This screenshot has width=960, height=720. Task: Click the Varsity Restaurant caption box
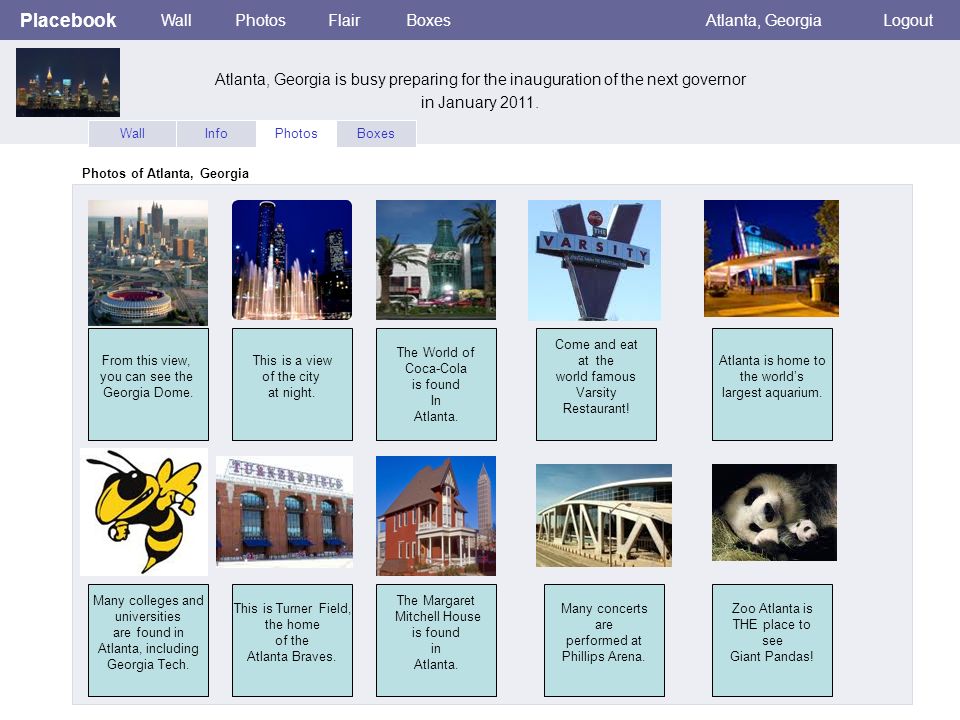(x=596, y=384)
